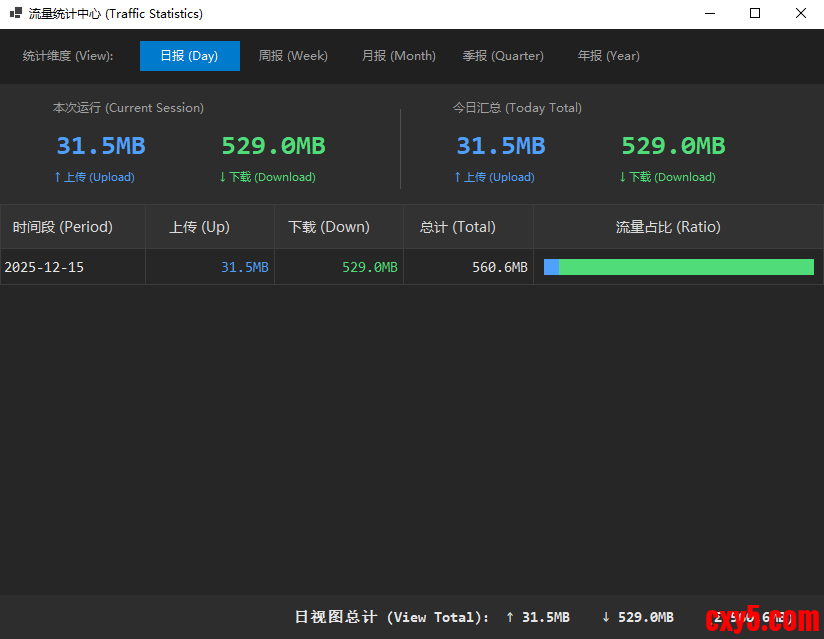Click the 560.6MB total cell in table
Screen dimensions: 824x639
point(499,267)
